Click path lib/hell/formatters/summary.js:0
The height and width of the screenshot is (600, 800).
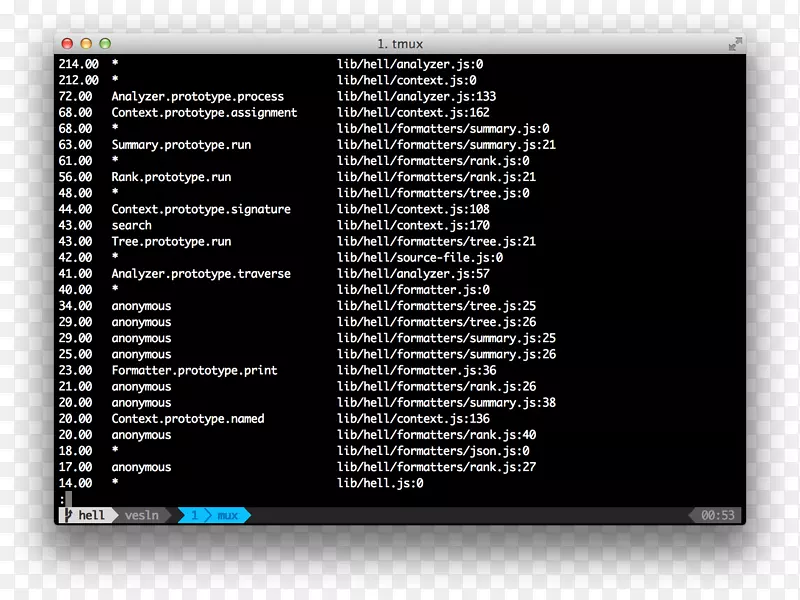pyautogui.click(x=443, y=129)
